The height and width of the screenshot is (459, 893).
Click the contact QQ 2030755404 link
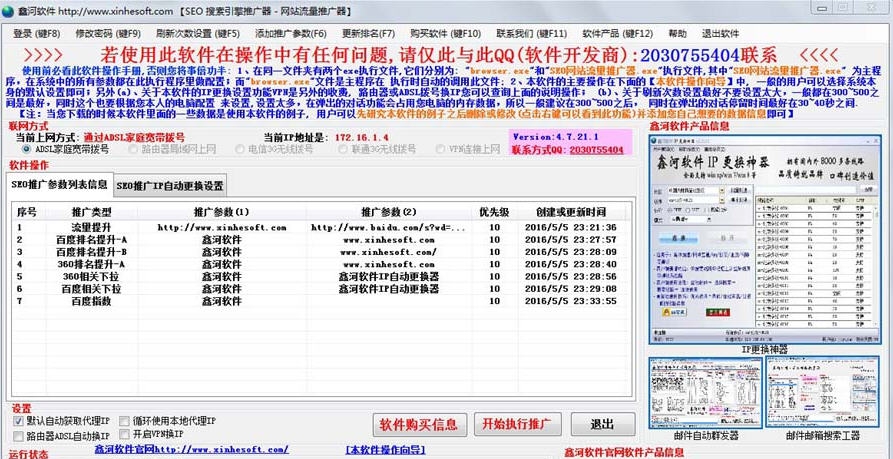coord(596,150)
